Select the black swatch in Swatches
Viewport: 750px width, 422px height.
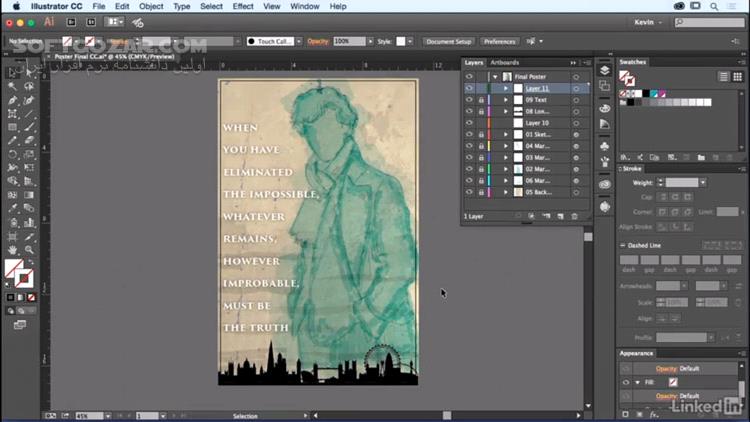pyautogui.click(x=646, y=94)
